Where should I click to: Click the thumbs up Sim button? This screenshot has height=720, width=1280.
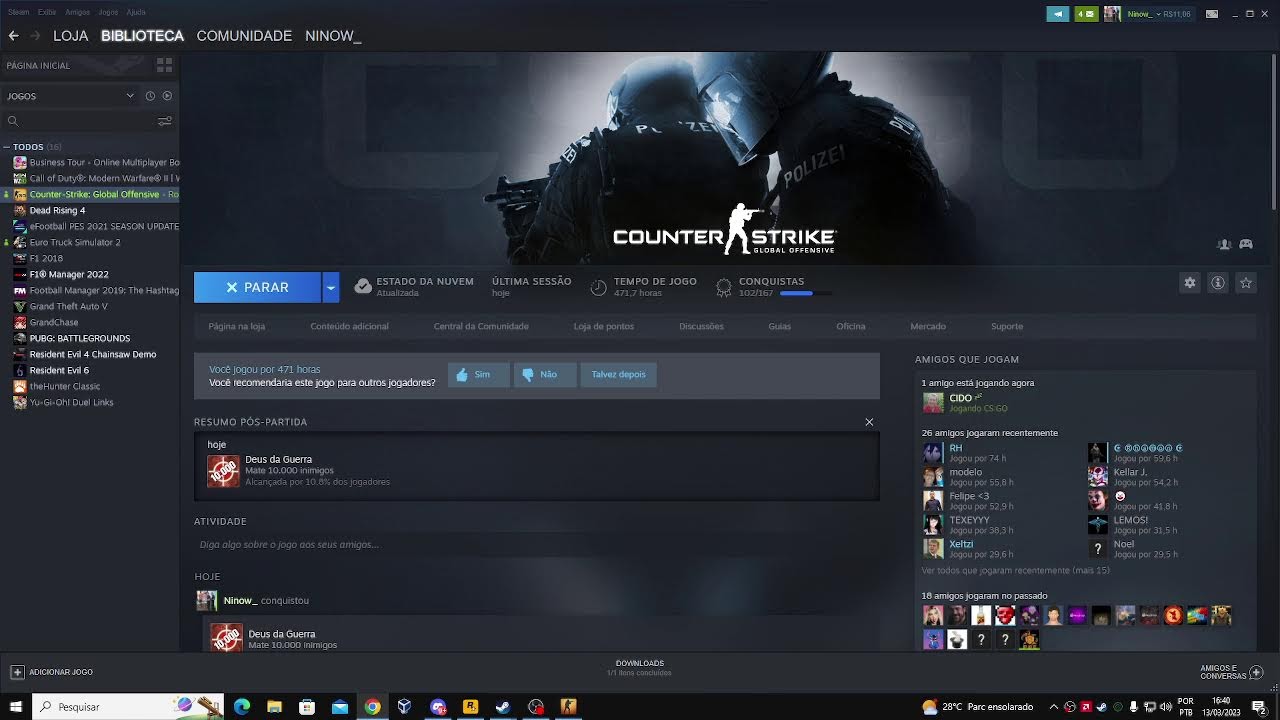click(479, 374)
